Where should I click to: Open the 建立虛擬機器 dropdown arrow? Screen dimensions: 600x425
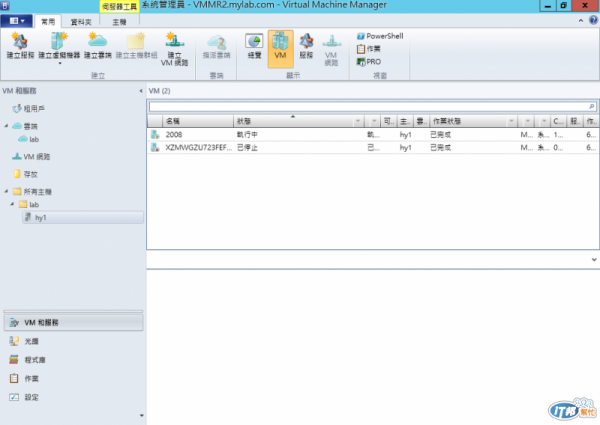59,64
